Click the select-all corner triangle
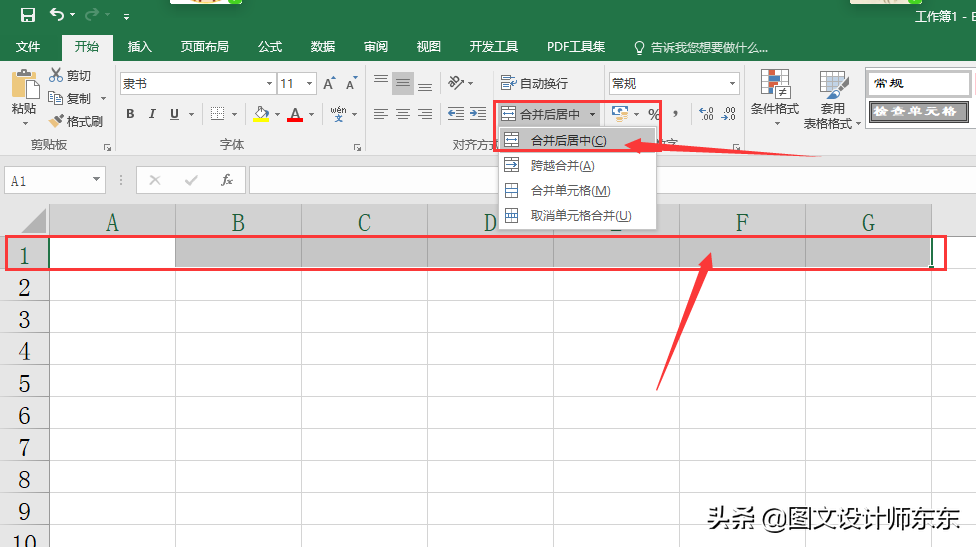This screenshot has height=547, width=976. coord(33,221)
